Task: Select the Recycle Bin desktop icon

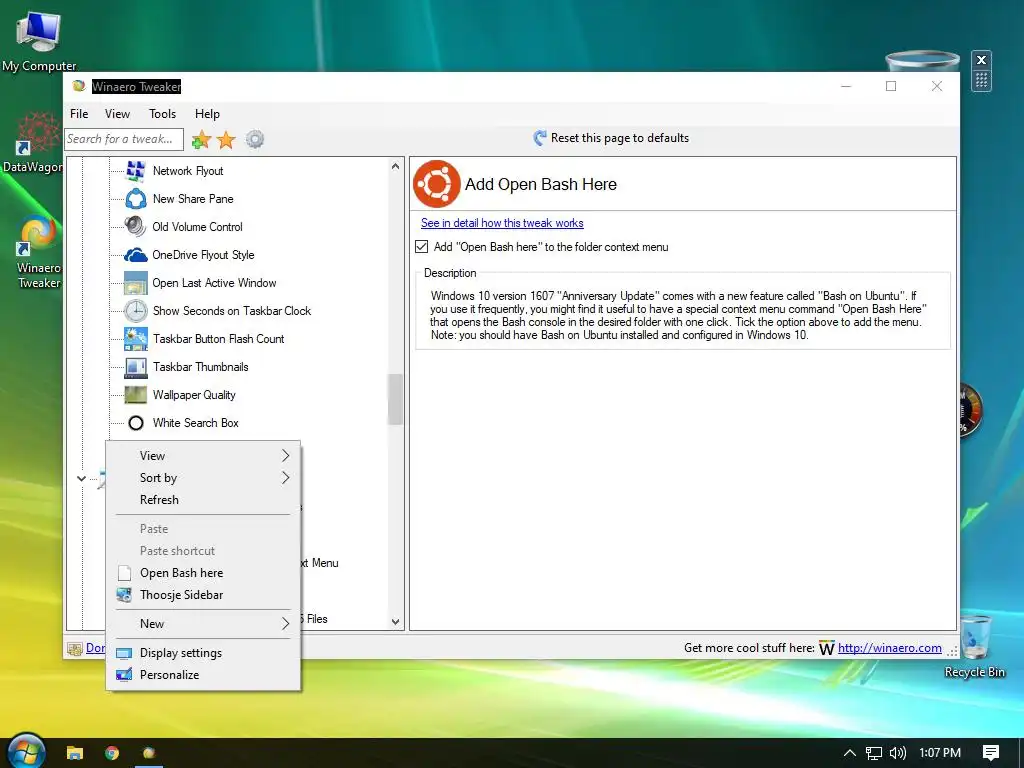Action: click(974, 637)
